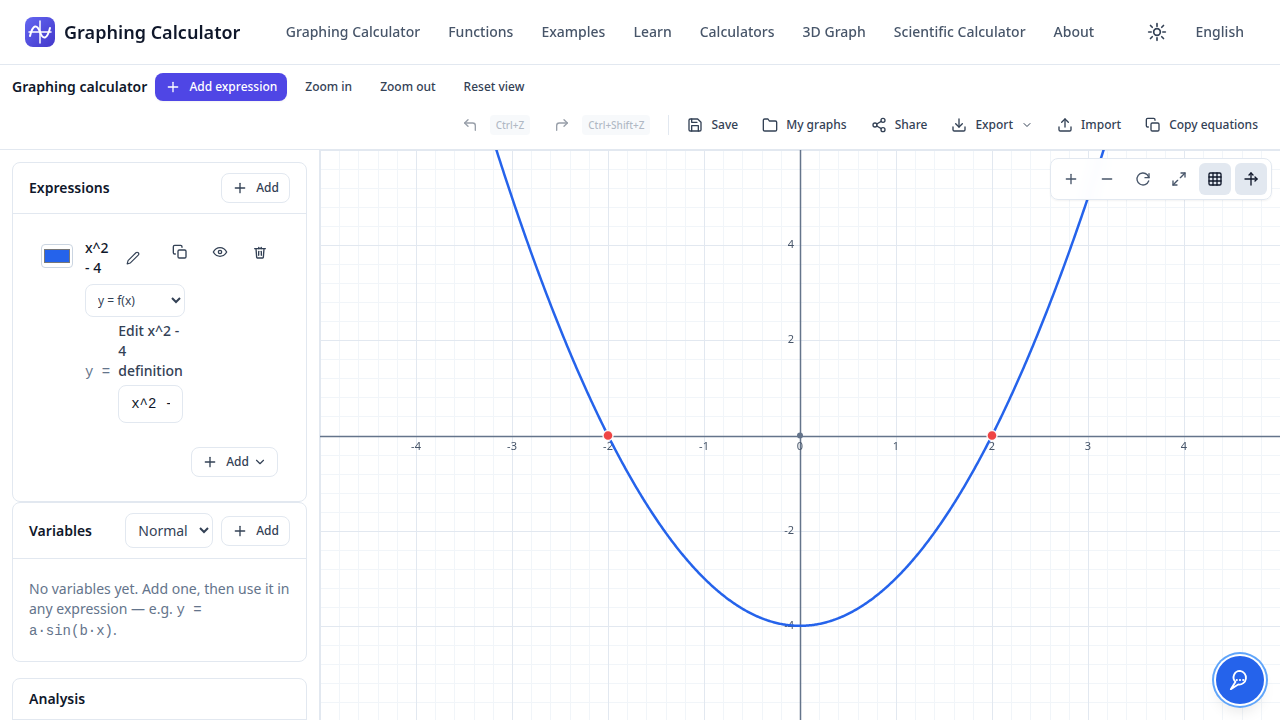Expand the Export options menu

tap(991, 125)
